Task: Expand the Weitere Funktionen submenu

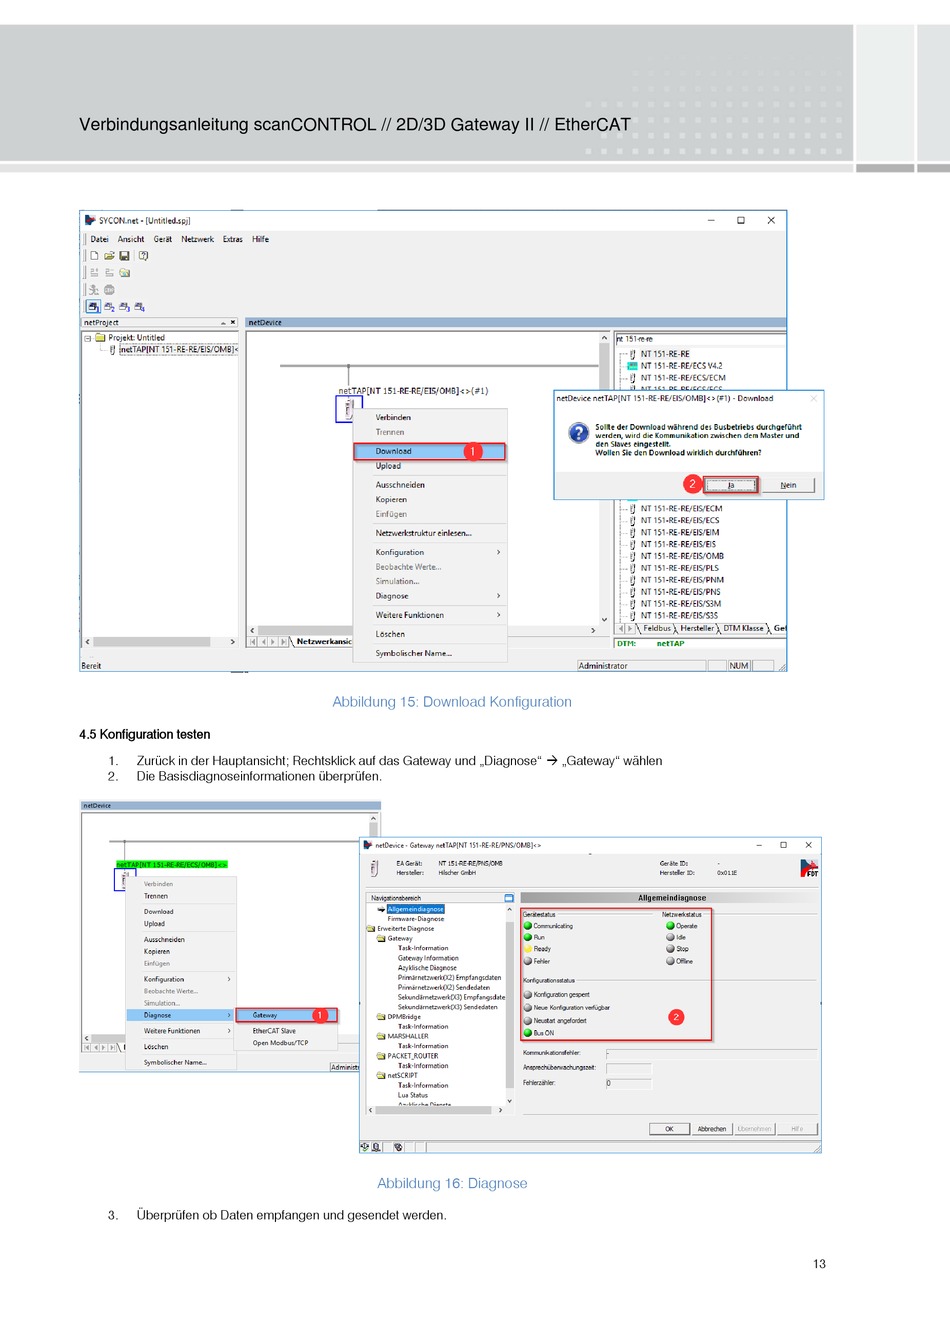Action: (x=498, y=615)
